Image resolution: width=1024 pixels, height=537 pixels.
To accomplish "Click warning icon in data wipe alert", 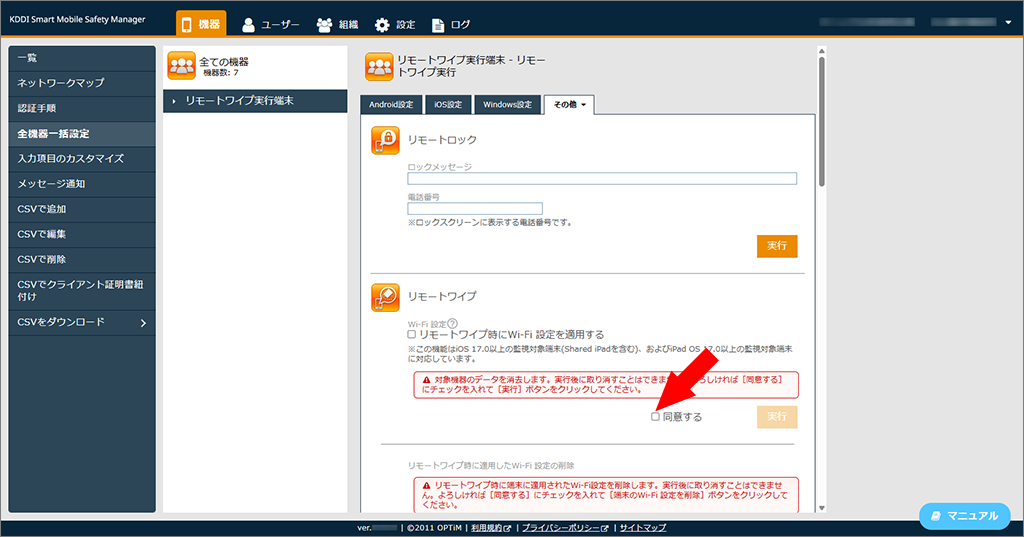I will point(426,380).
